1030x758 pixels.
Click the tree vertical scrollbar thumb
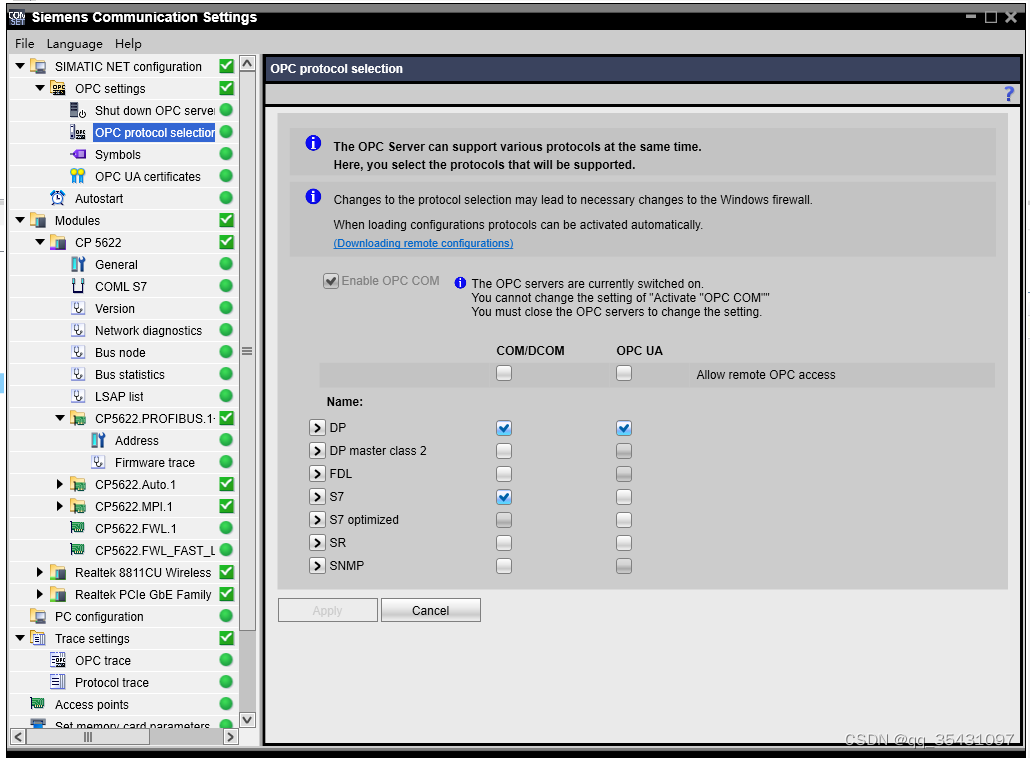(x=247, y=351)
